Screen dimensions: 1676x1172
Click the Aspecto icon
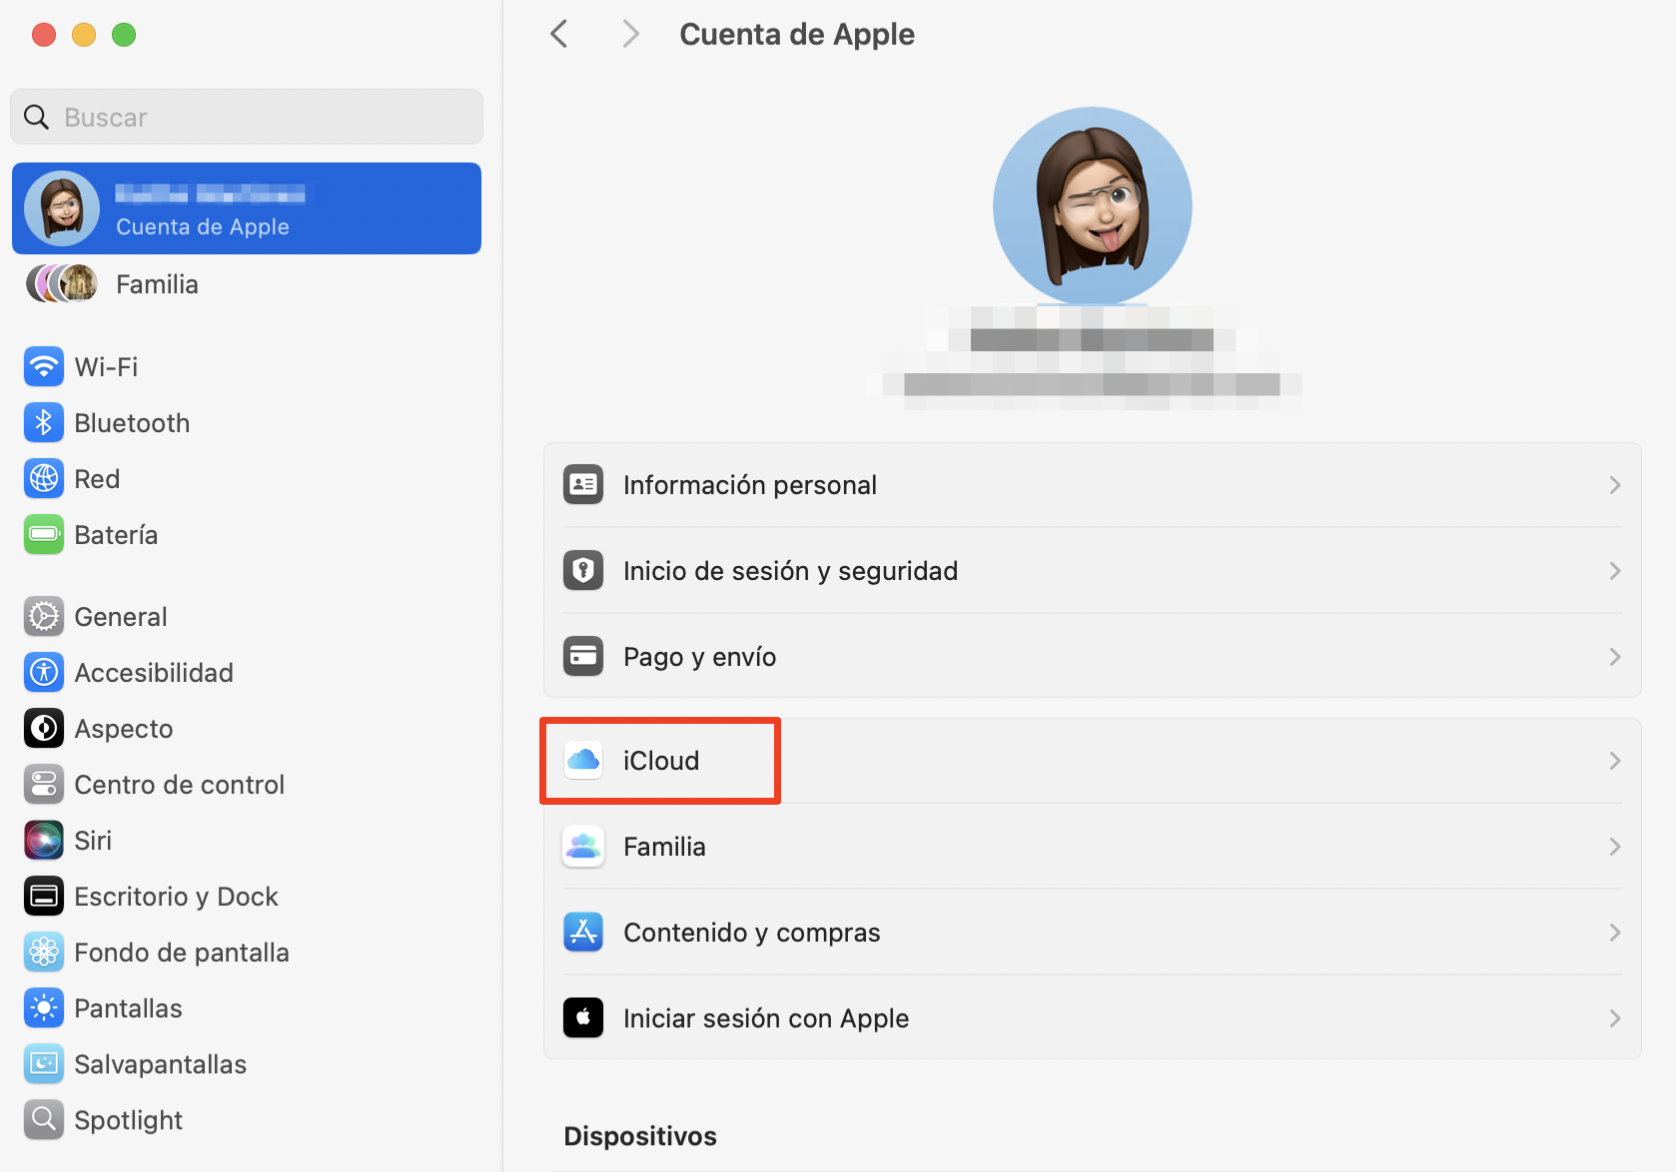point(44,729)
